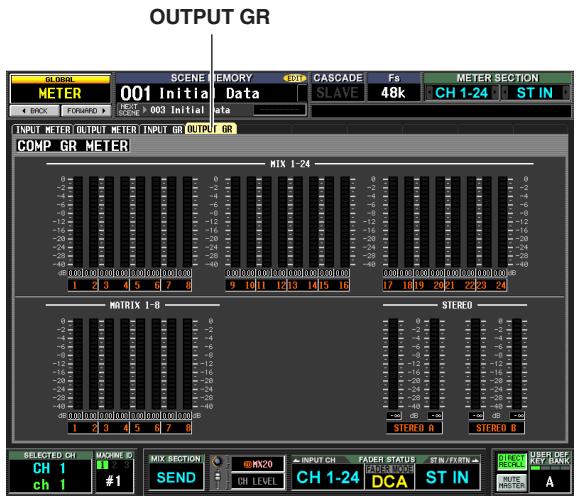
Task: Select machine ID 3 indicator
Action: click(x=126, y=465)
